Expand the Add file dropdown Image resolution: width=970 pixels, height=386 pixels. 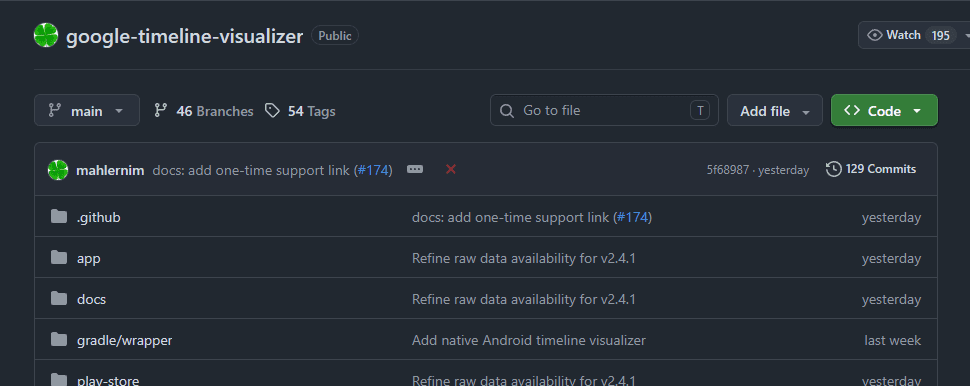coord(775,111)
